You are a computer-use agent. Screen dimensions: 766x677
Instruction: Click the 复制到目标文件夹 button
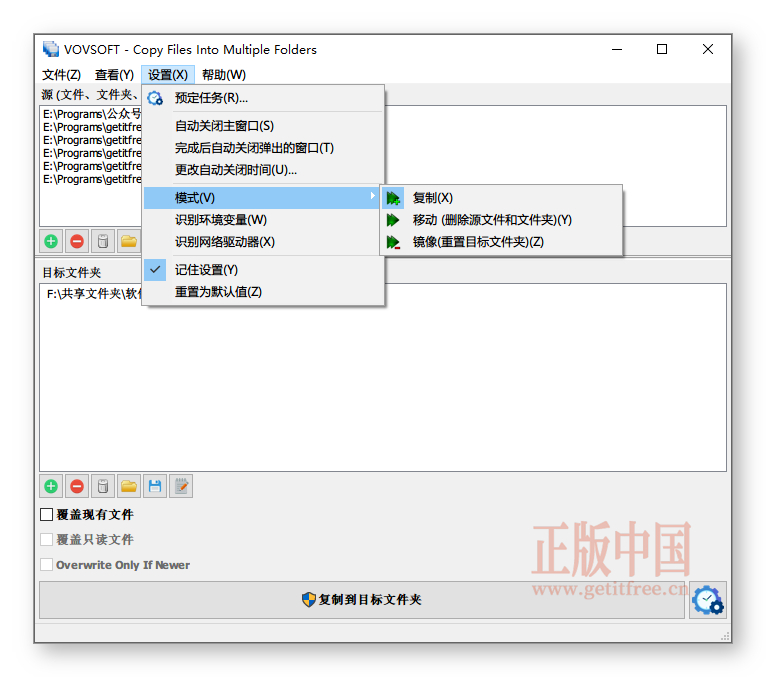pos(362,600)
